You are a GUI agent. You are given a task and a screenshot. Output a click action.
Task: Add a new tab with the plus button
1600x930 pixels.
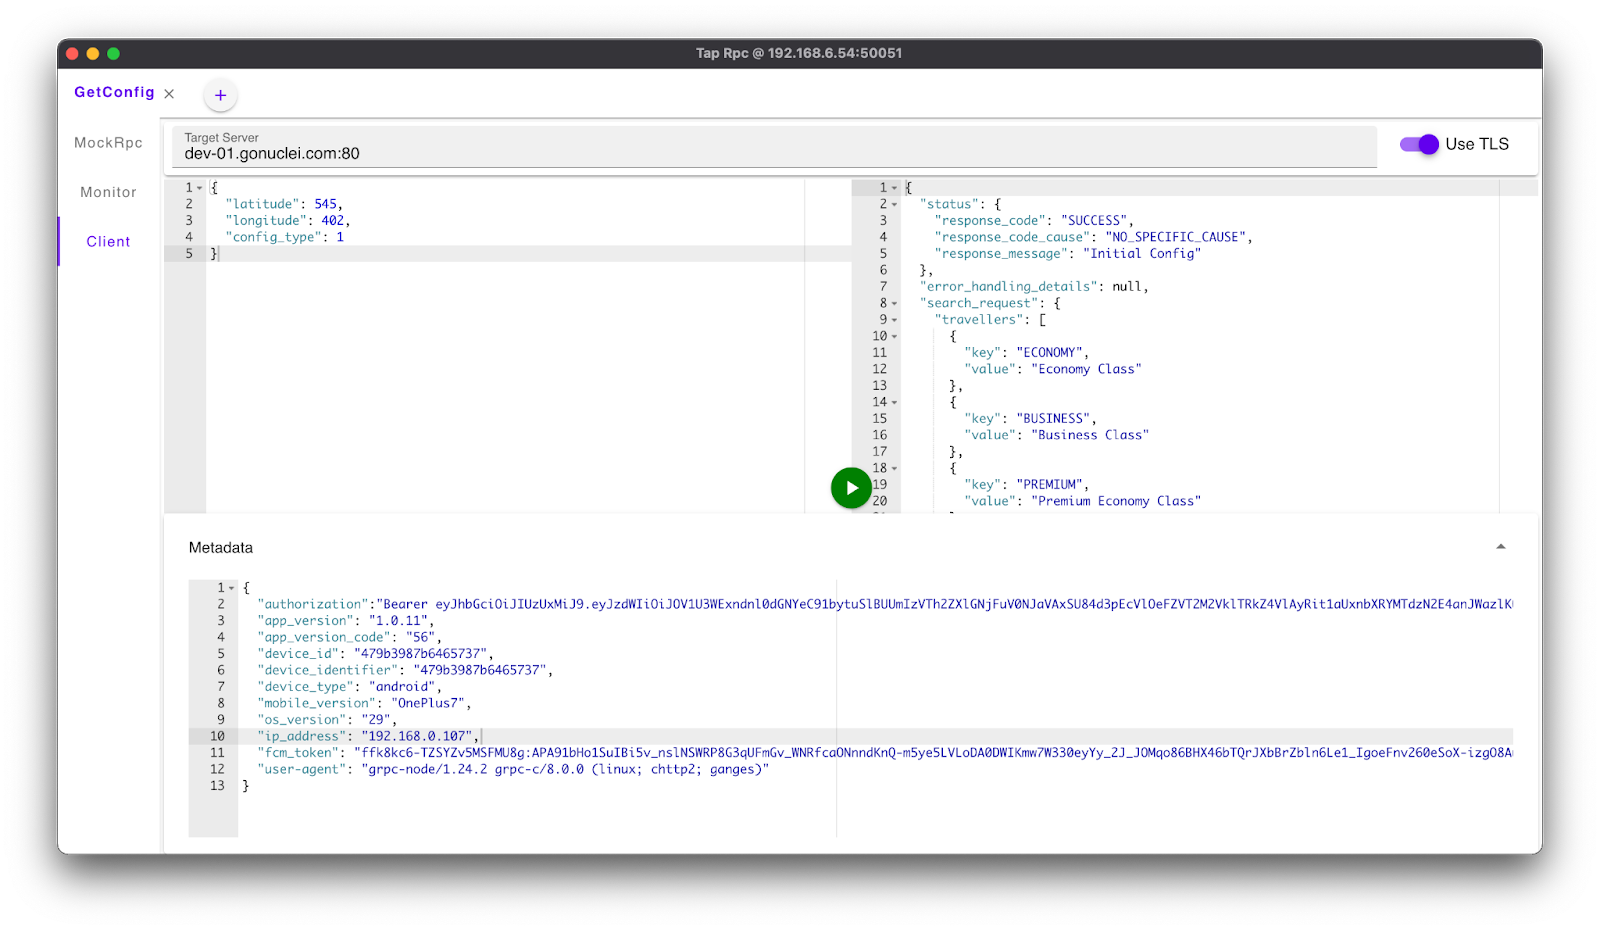pos(221,95)
